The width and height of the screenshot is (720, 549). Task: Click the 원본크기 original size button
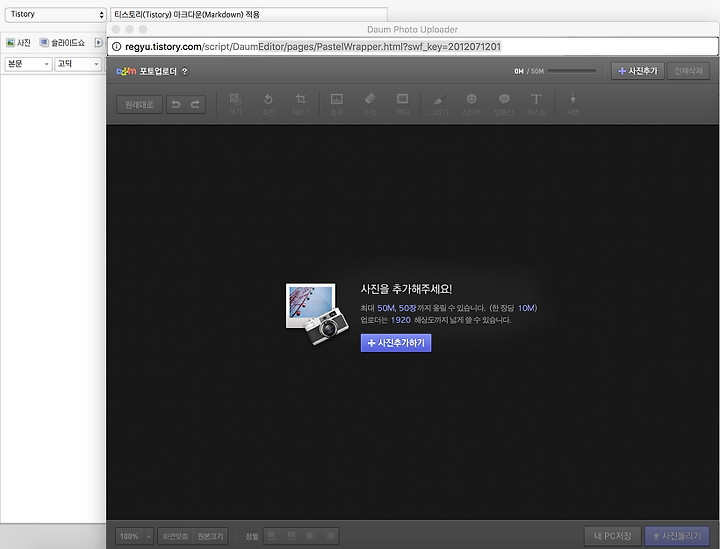(x=210, y=536)
